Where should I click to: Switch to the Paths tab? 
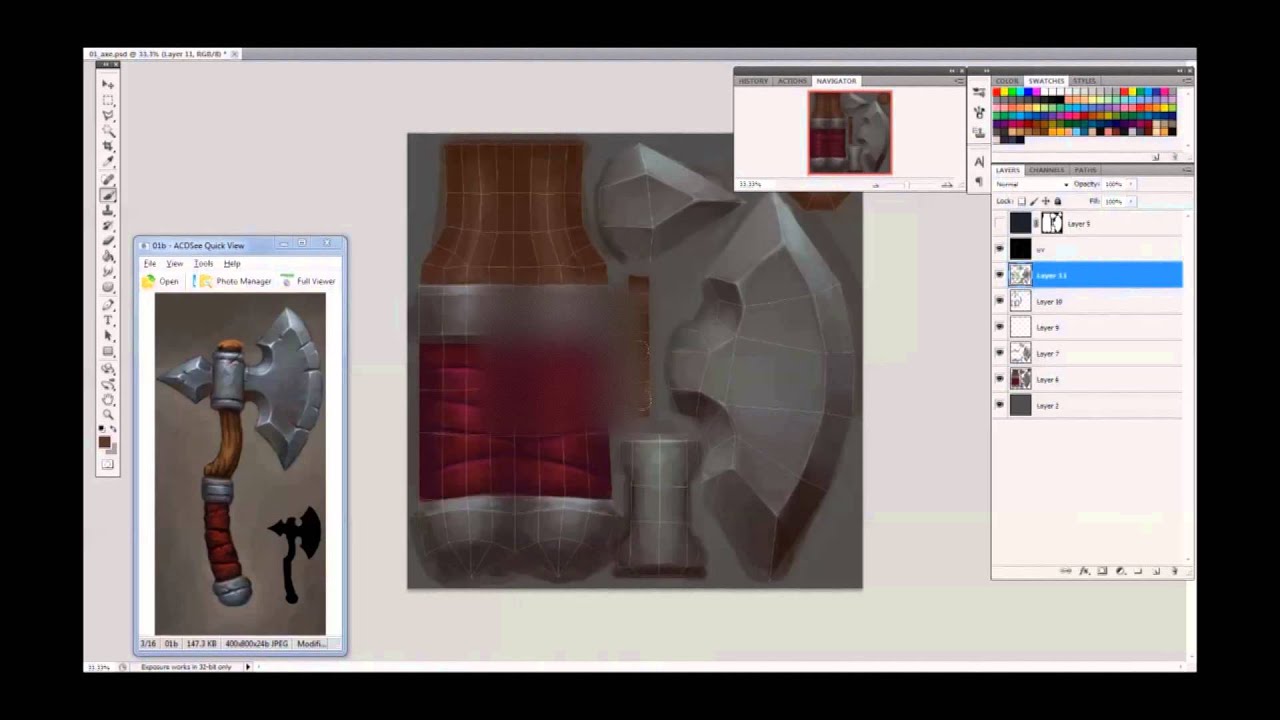point(1086,170)
